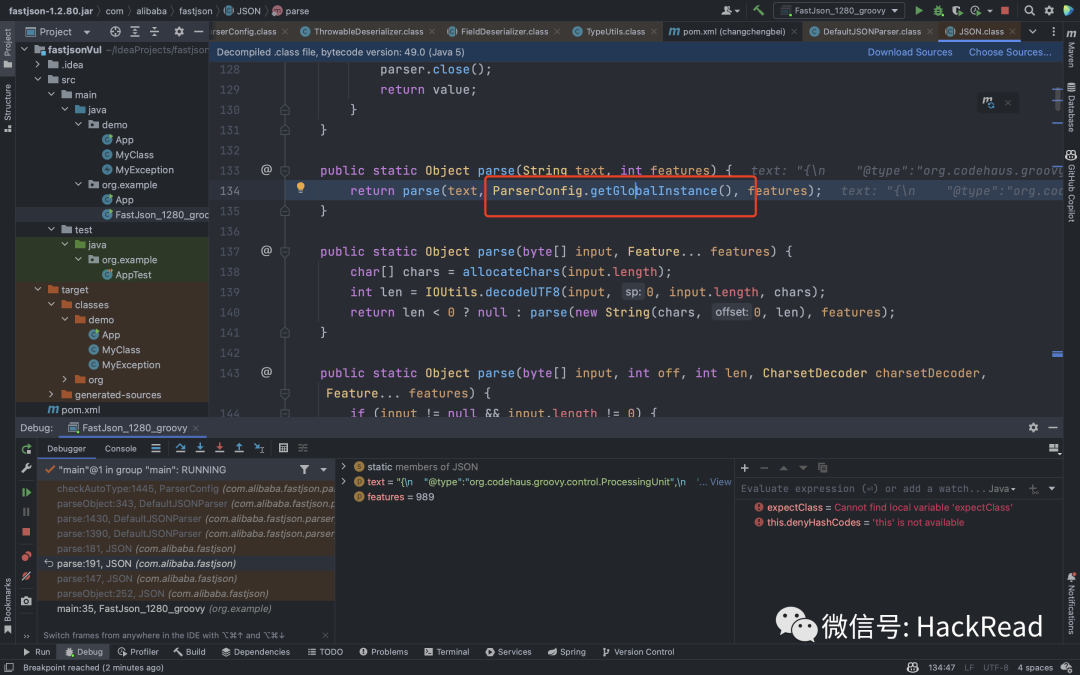Viewport: 1080px width, 675px height.
Task: Toggle Run tool window button
Action: (37, 652)
